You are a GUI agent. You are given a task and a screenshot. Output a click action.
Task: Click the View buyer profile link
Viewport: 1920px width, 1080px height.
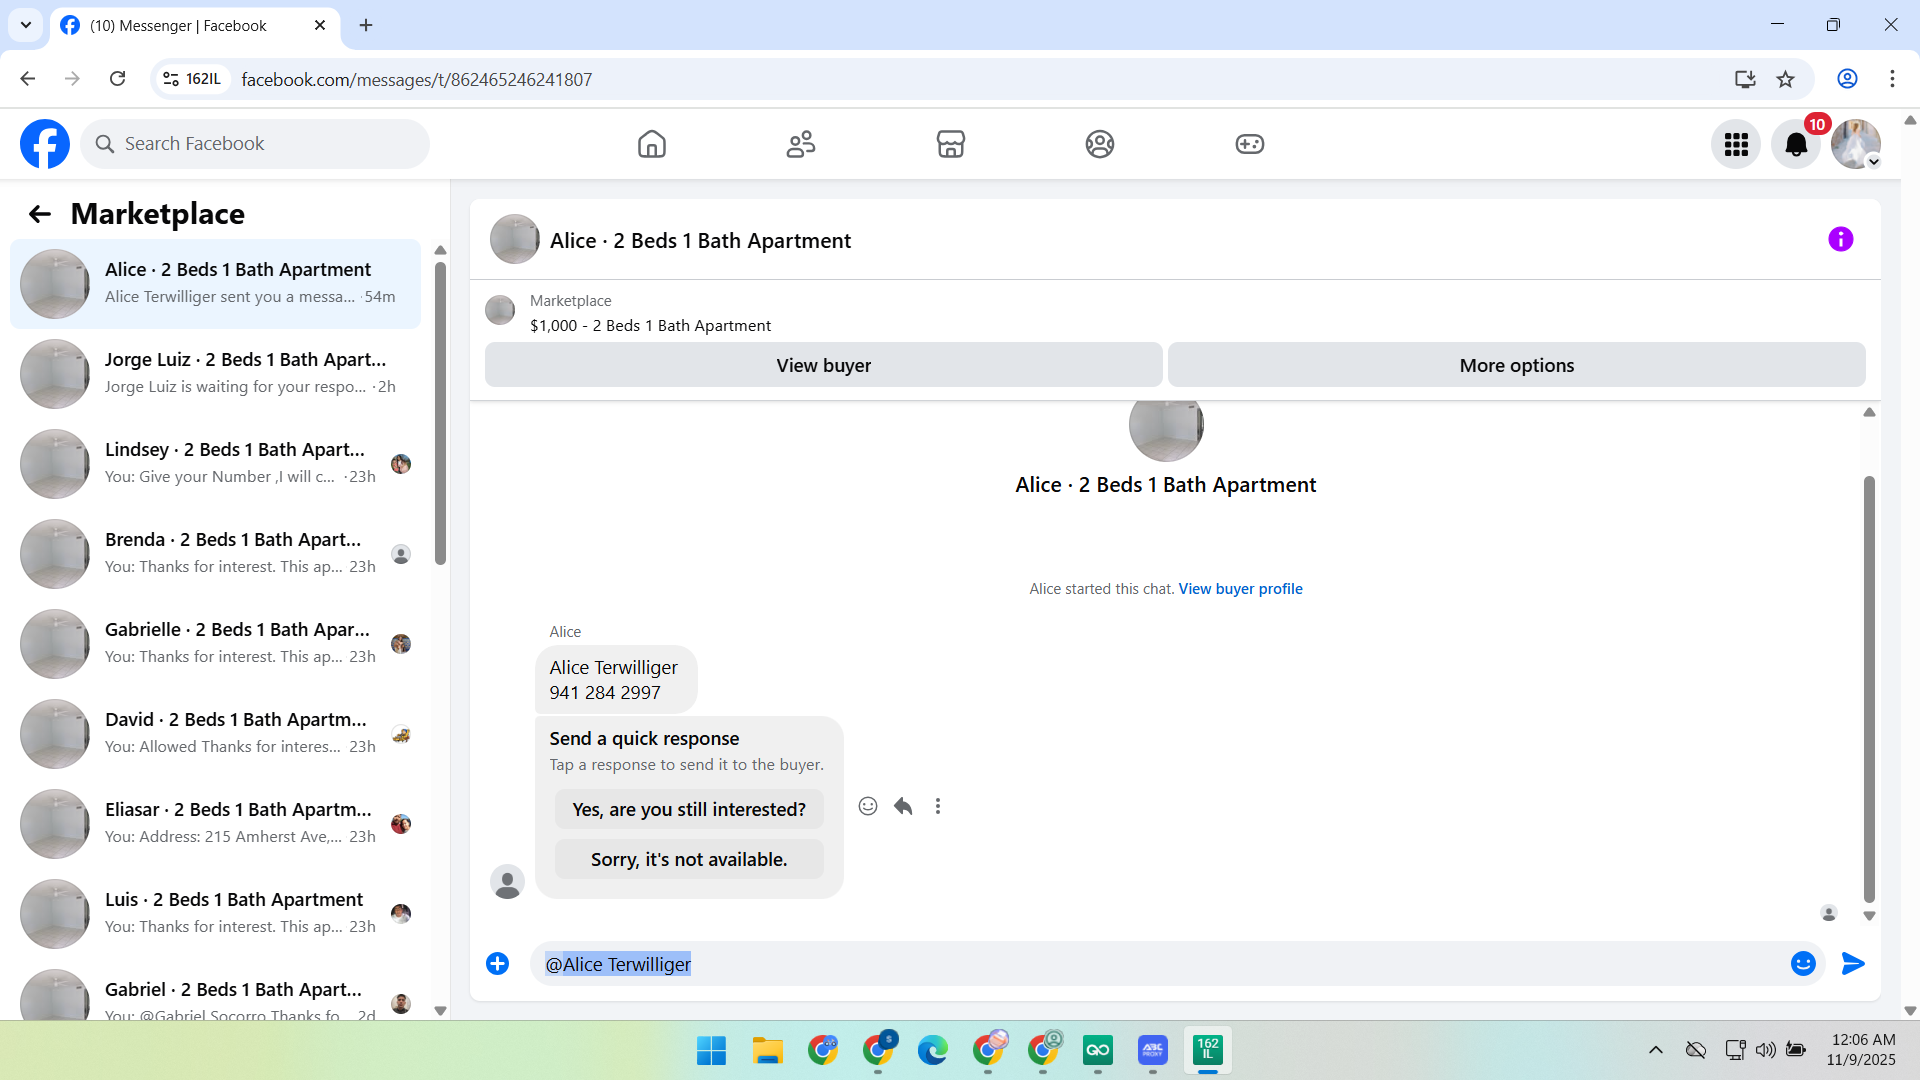click(x=1240, y=589)
